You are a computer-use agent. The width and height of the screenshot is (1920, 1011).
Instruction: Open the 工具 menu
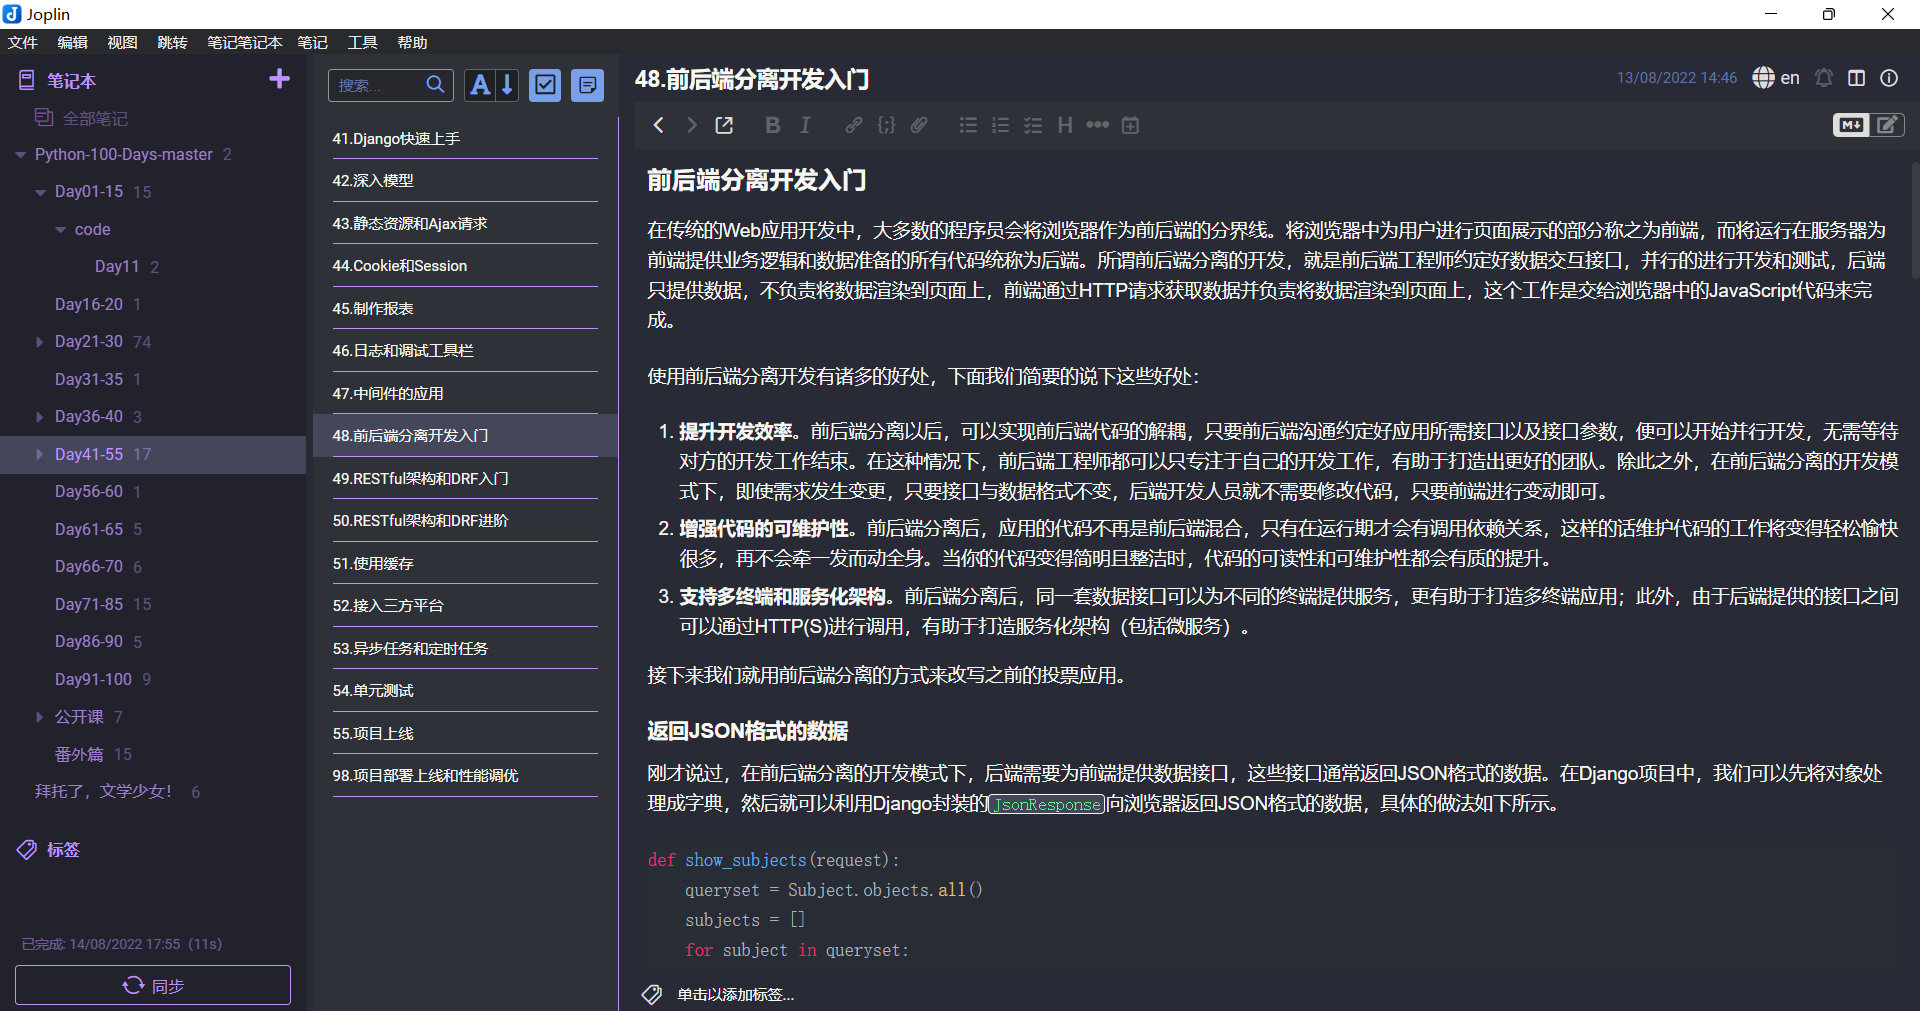pos(362,42)
